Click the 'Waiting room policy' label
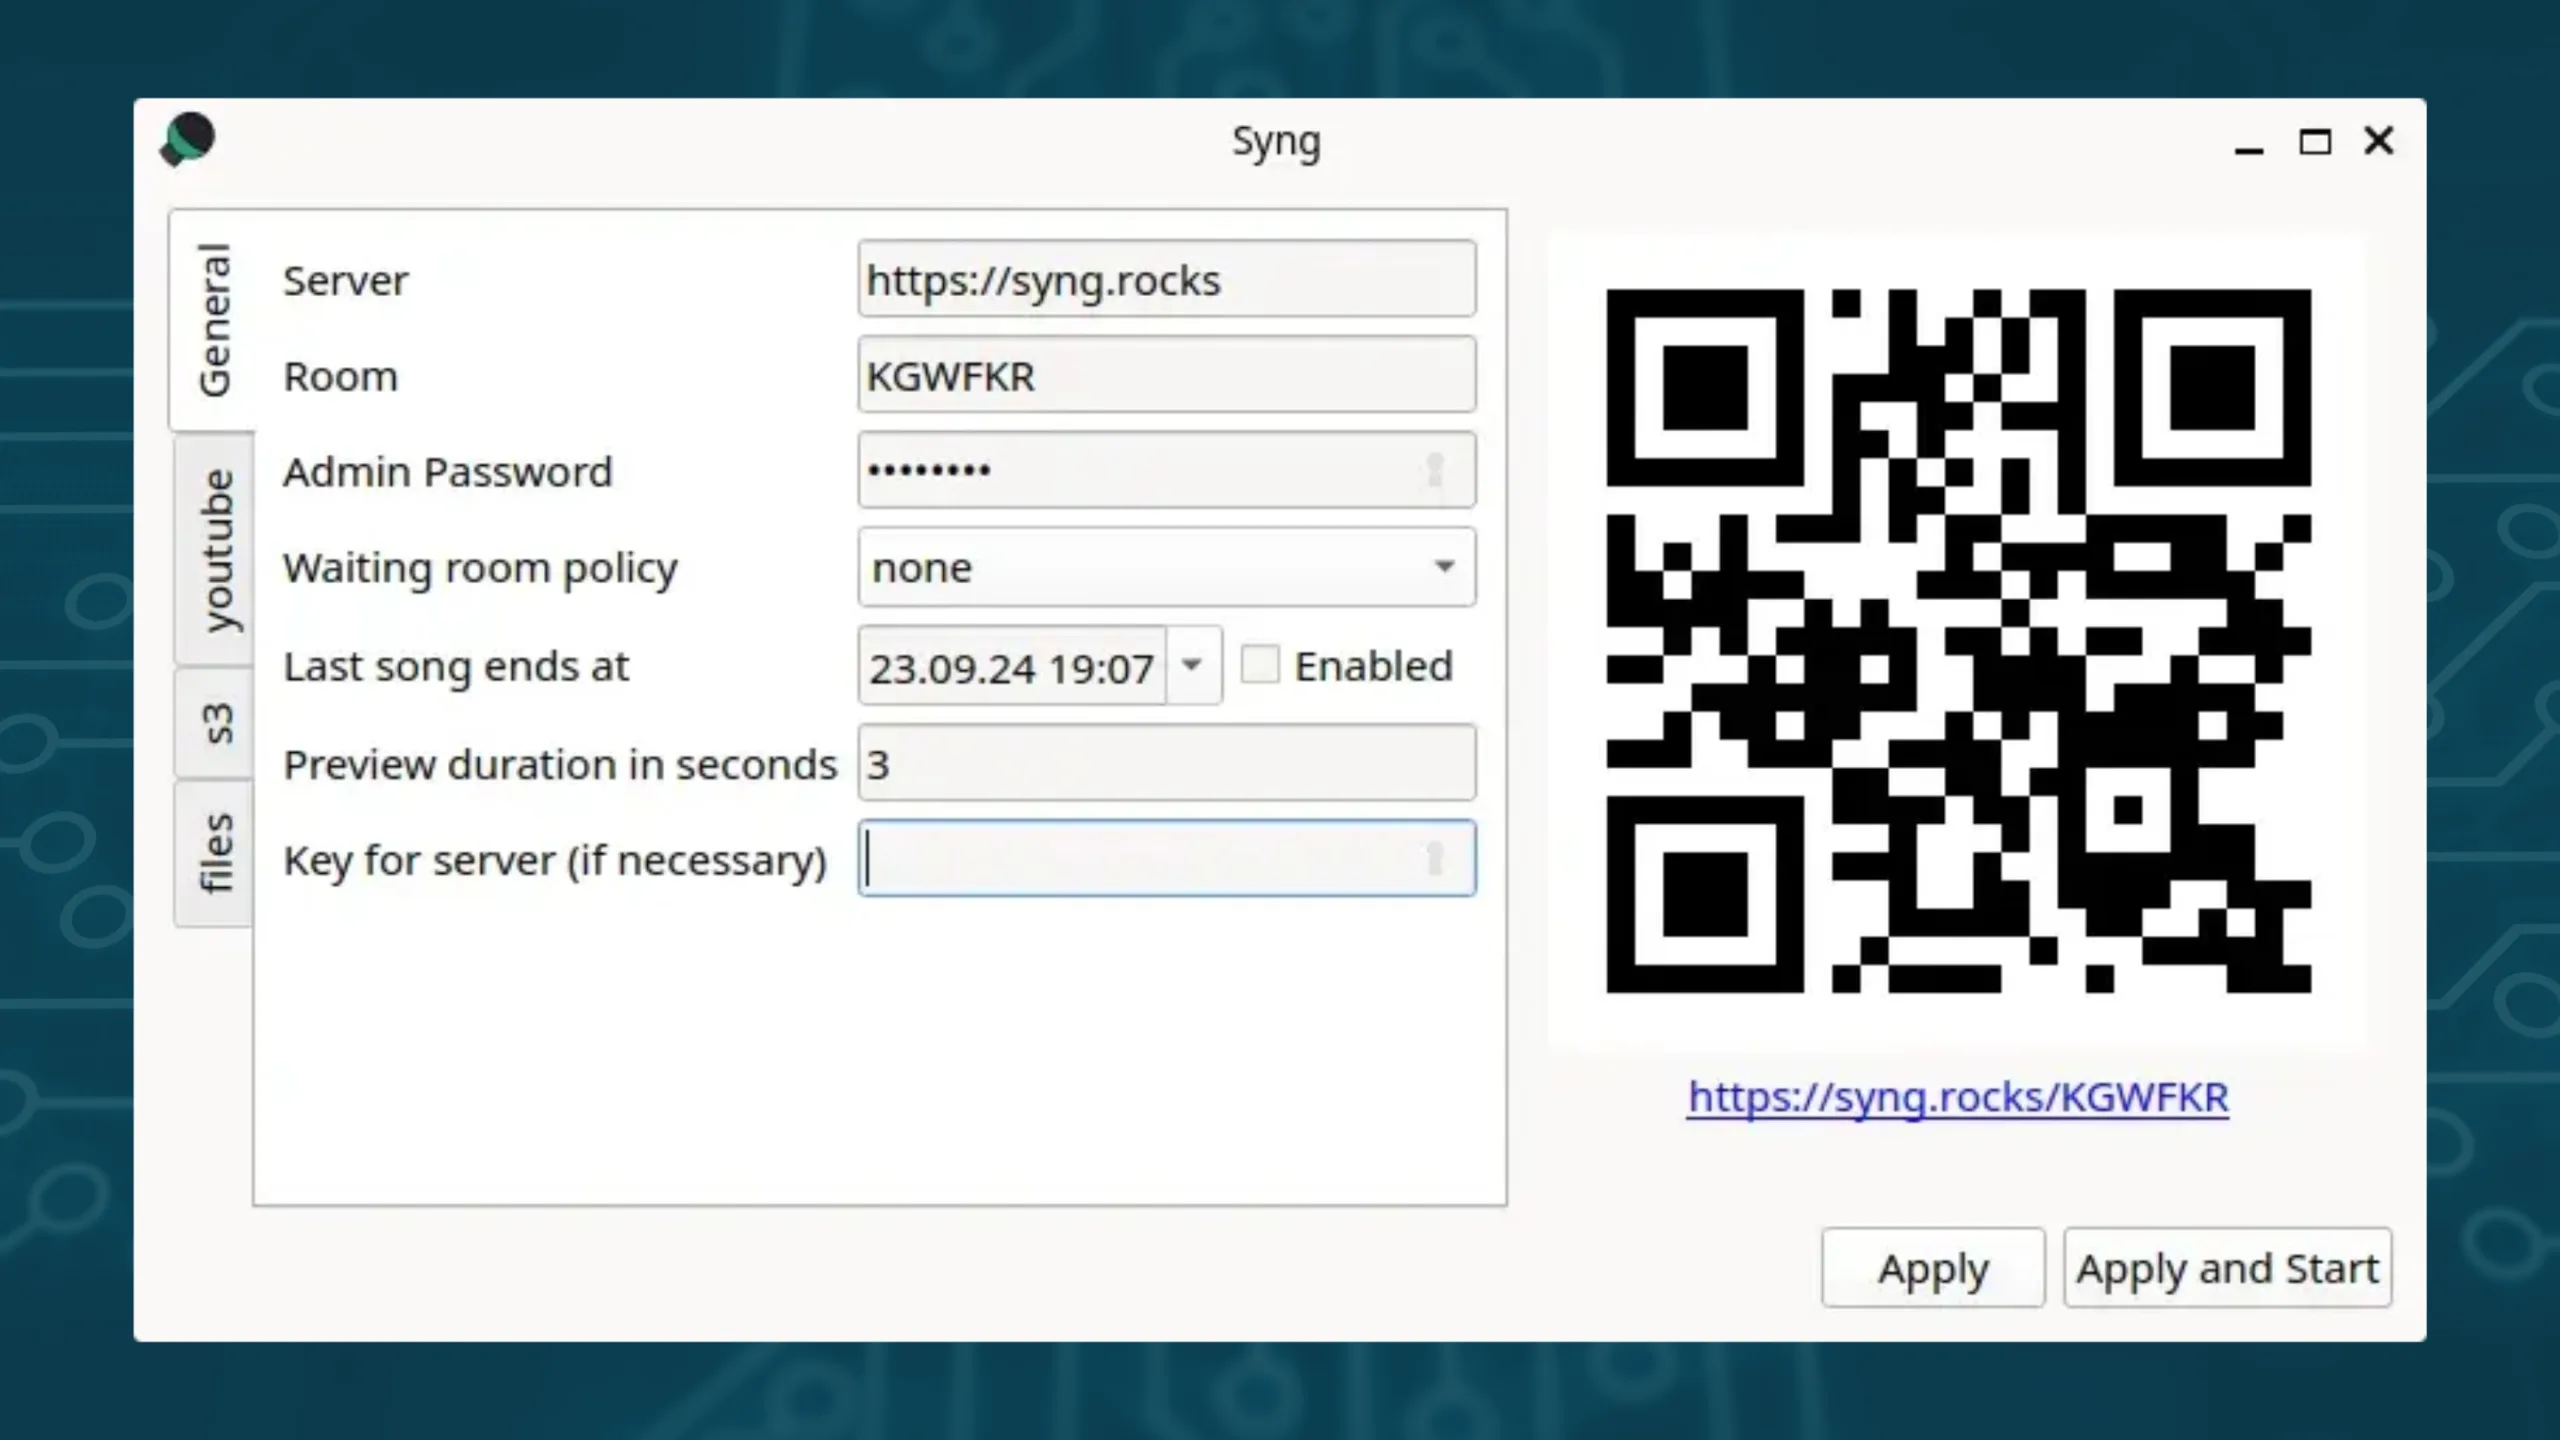Image resolution: width=2560 pixels, height=1440 pixels. pyautogui.click(x=480, y=568)
